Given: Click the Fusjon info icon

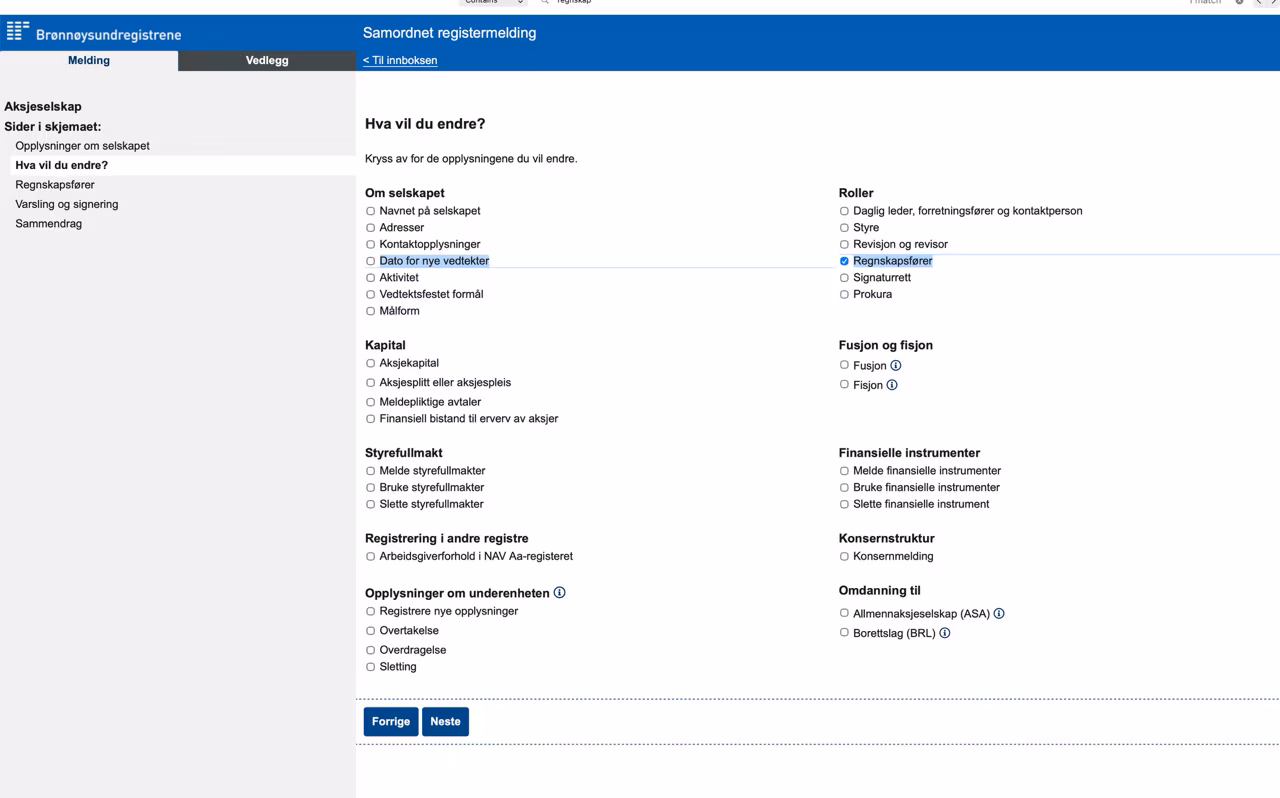Looking at the screenshot, I should pos(896,366).
